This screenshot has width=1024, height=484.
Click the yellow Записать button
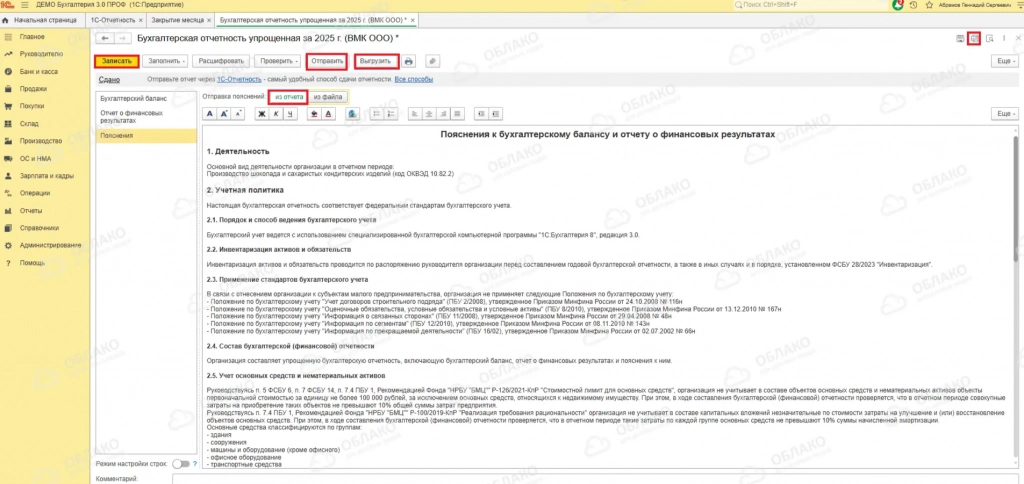[116, 61]
